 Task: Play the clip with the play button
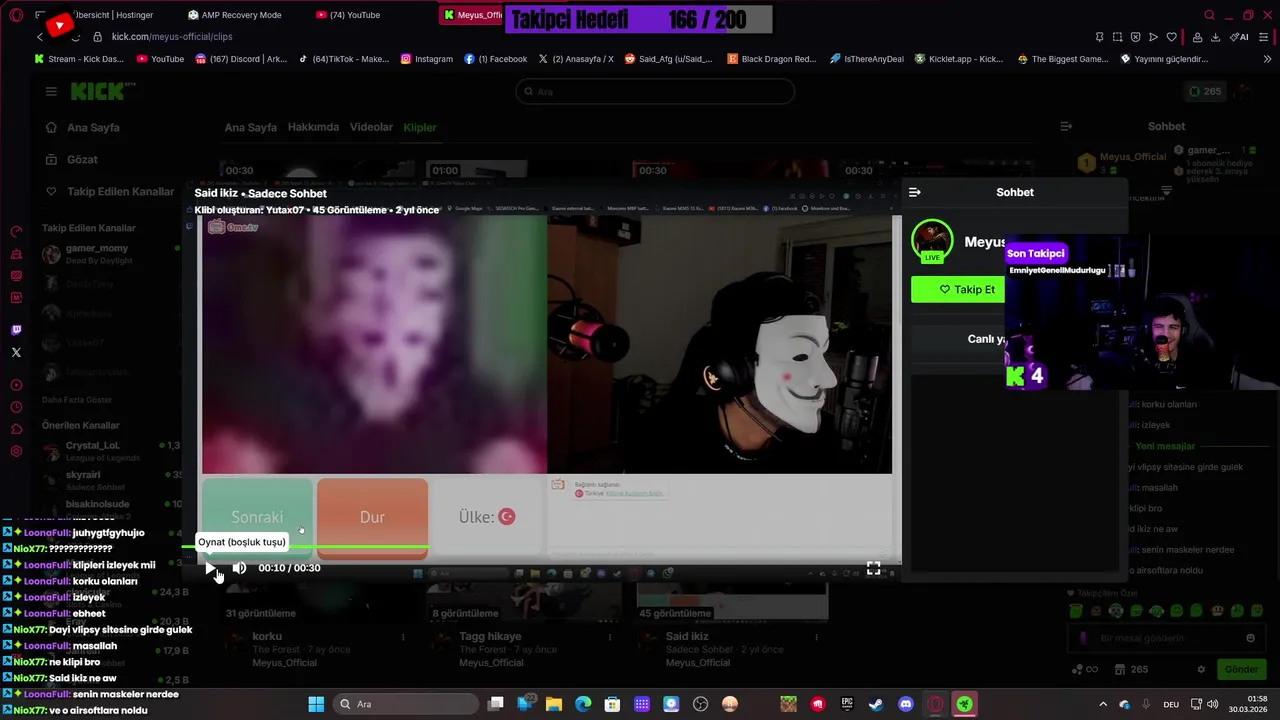click(x=211, y=568)
